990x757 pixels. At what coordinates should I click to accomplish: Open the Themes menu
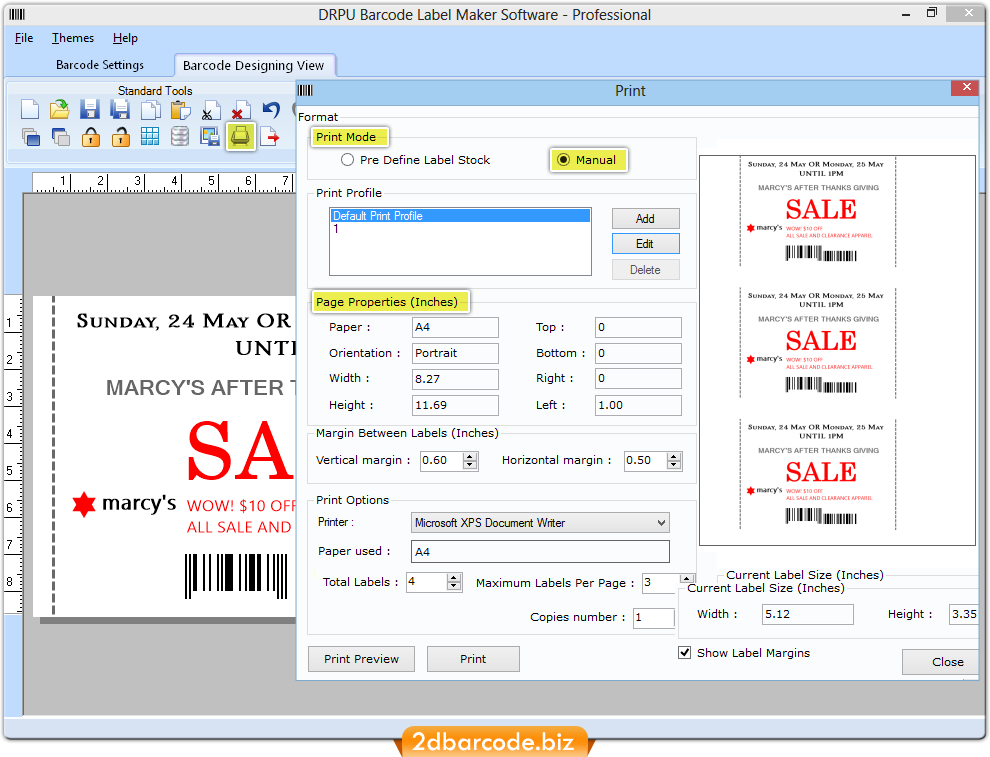73,38
